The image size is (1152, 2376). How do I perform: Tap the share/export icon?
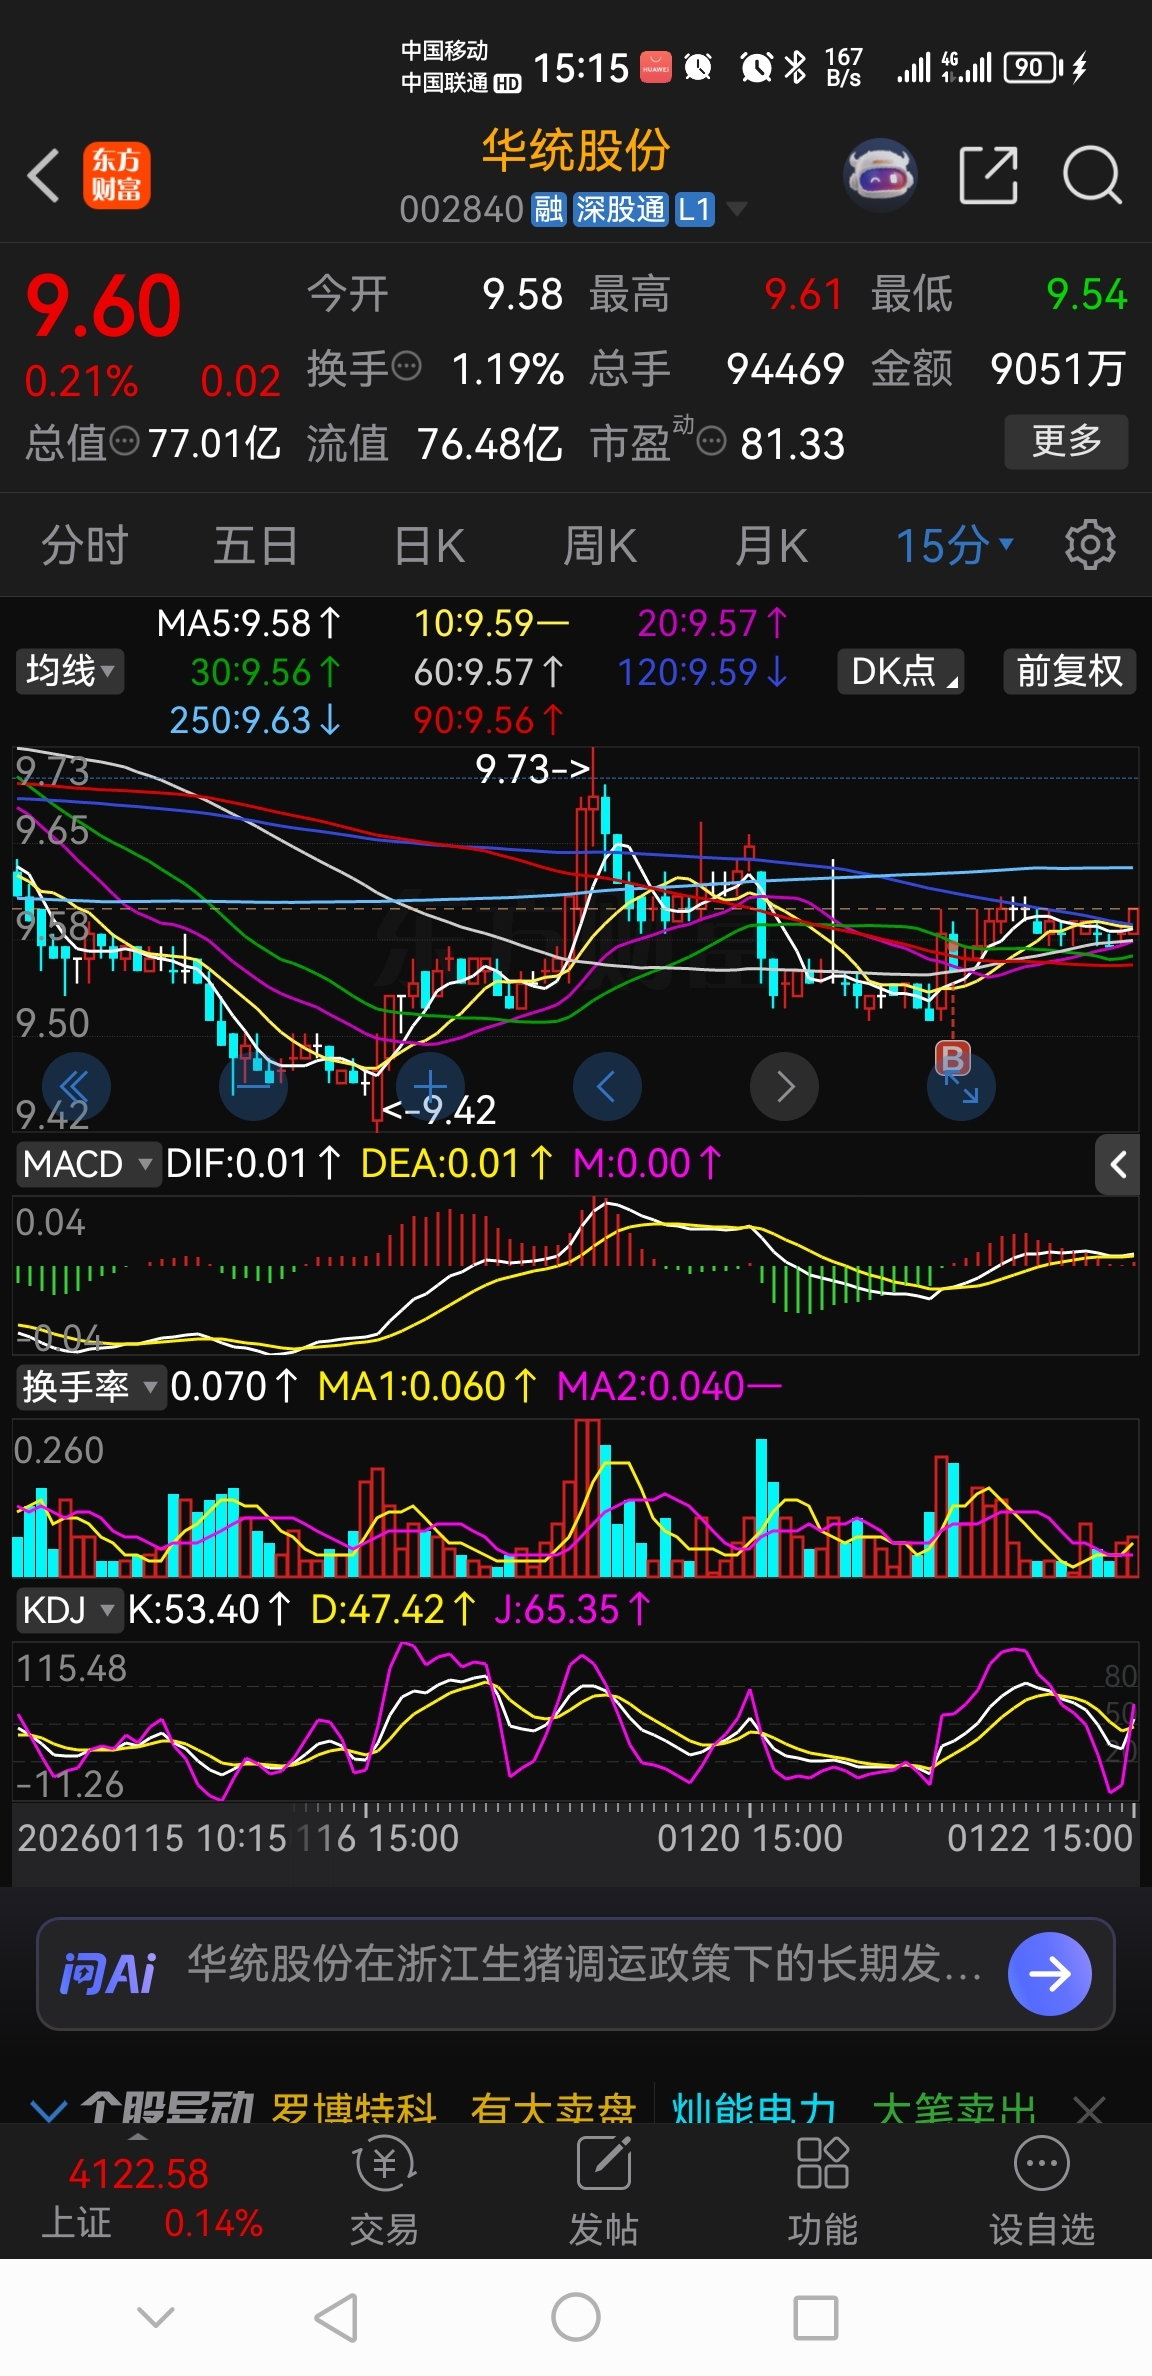point(988,175)
